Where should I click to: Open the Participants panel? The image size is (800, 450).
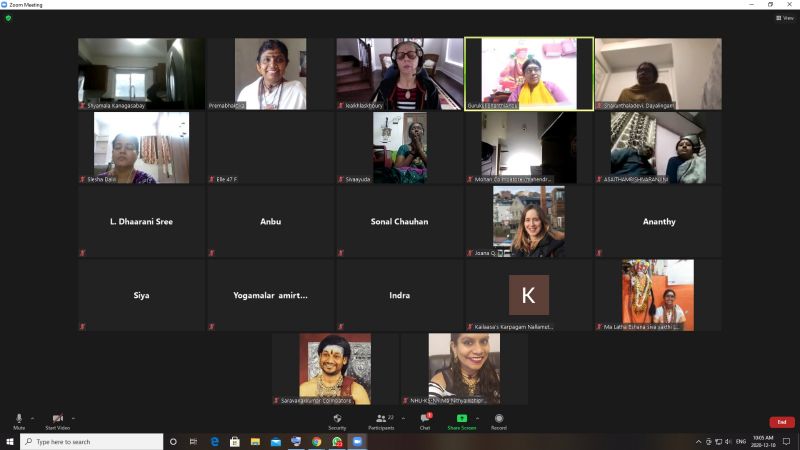pyautogui.click(x=380, y=419)
